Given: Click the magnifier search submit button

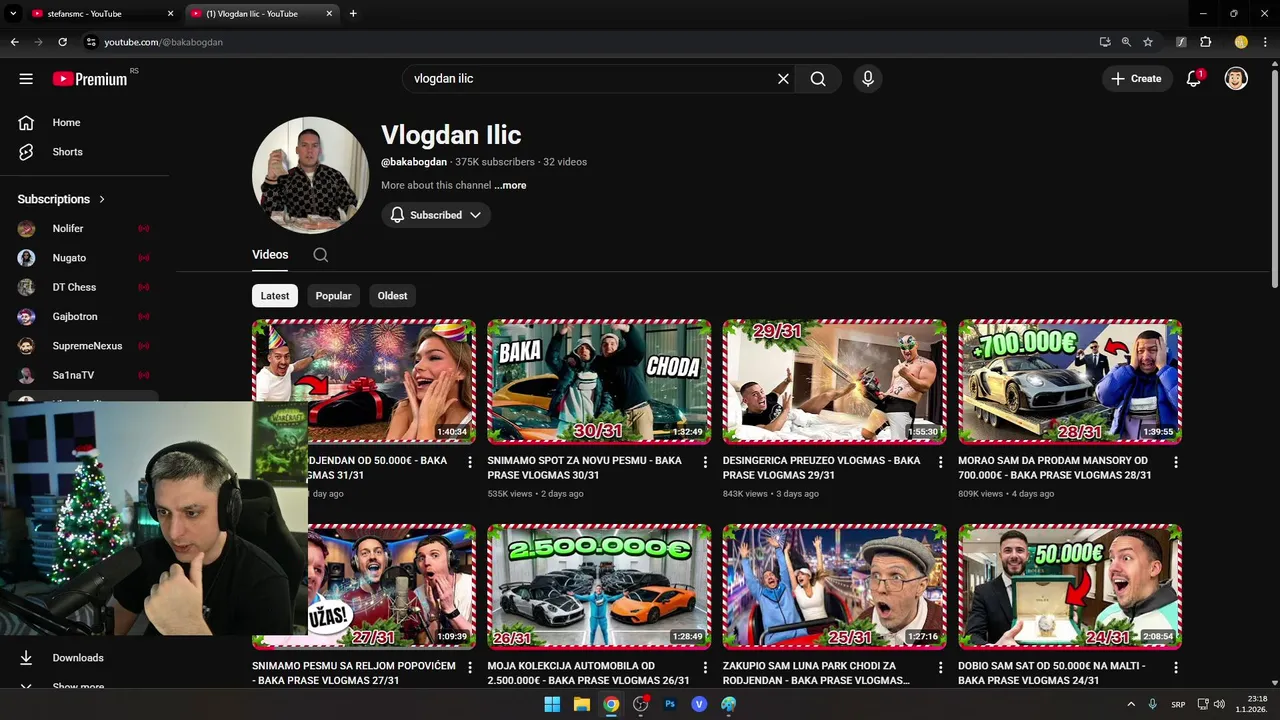Looking at the screenshot, I should coord(818,79).
